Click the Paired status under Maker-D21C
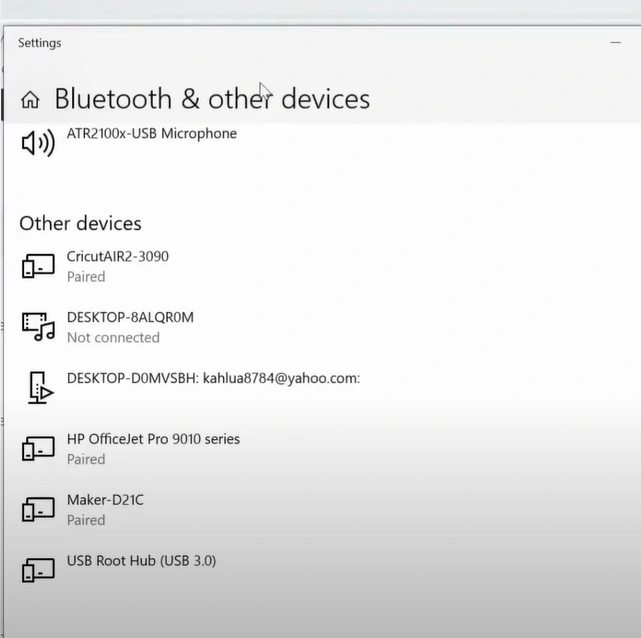The height and width of the screenshot is (638, 641). click(86, 521)
